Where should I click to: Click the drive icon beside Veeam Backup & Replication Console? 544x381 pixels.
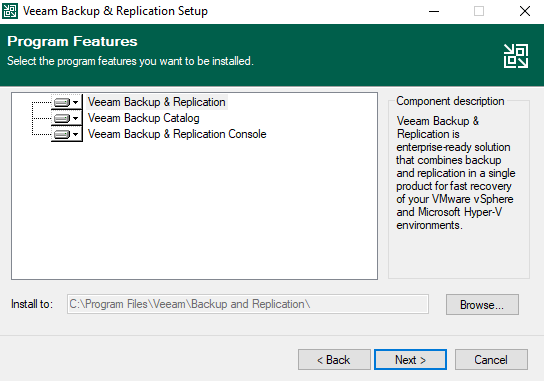pos(62,134)
